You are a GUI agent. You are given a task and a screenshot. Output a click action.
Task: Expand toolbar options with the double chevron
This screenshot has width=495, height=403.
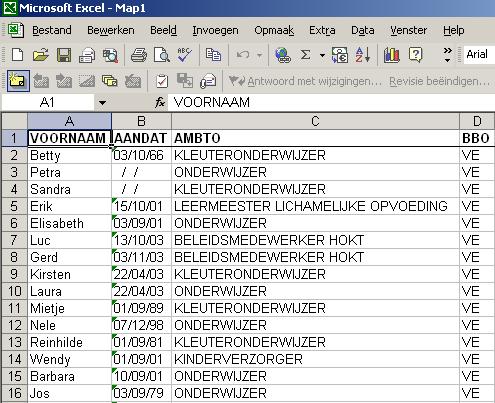tap(448, 54)
